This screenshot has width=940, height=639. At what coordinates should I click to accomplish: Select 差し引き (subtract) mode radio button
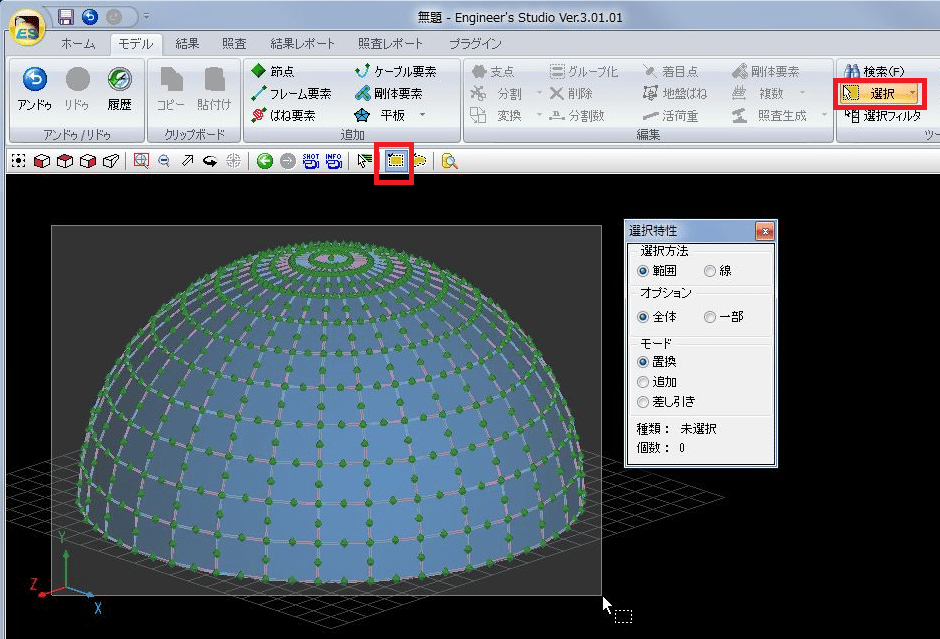643,402
